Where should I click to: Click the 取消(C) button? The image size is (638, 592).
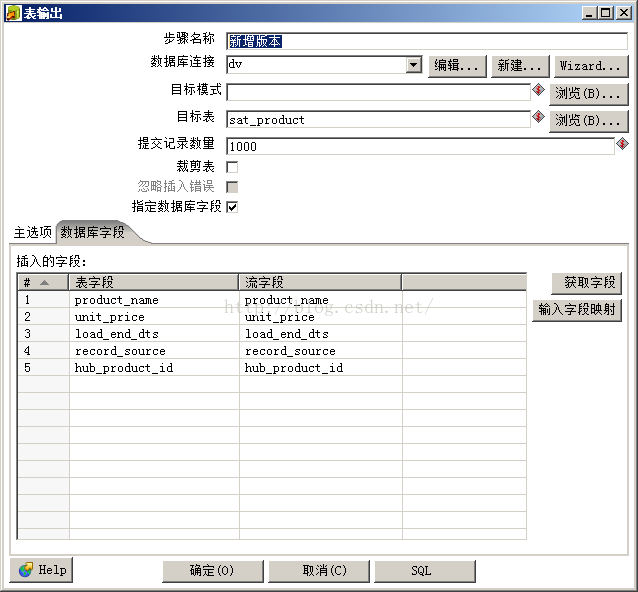click(x=319, y=570)
